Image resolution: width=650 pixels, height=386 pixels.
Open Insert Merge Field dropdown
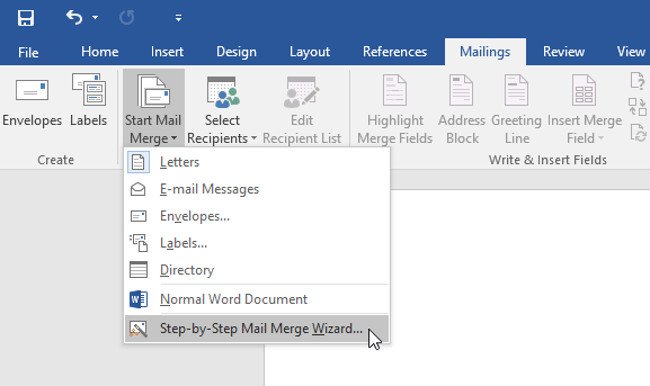[585, 110]
